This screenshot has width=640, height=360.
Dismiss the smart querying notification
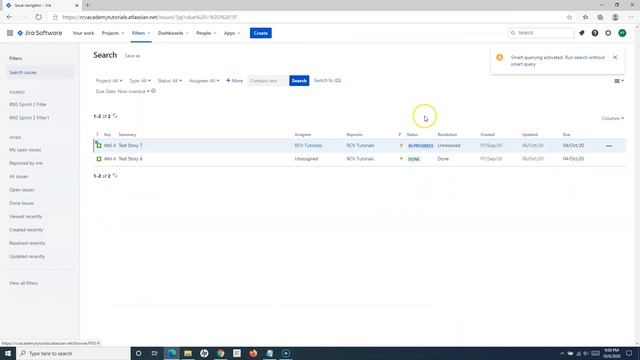[x=615, y=58]
